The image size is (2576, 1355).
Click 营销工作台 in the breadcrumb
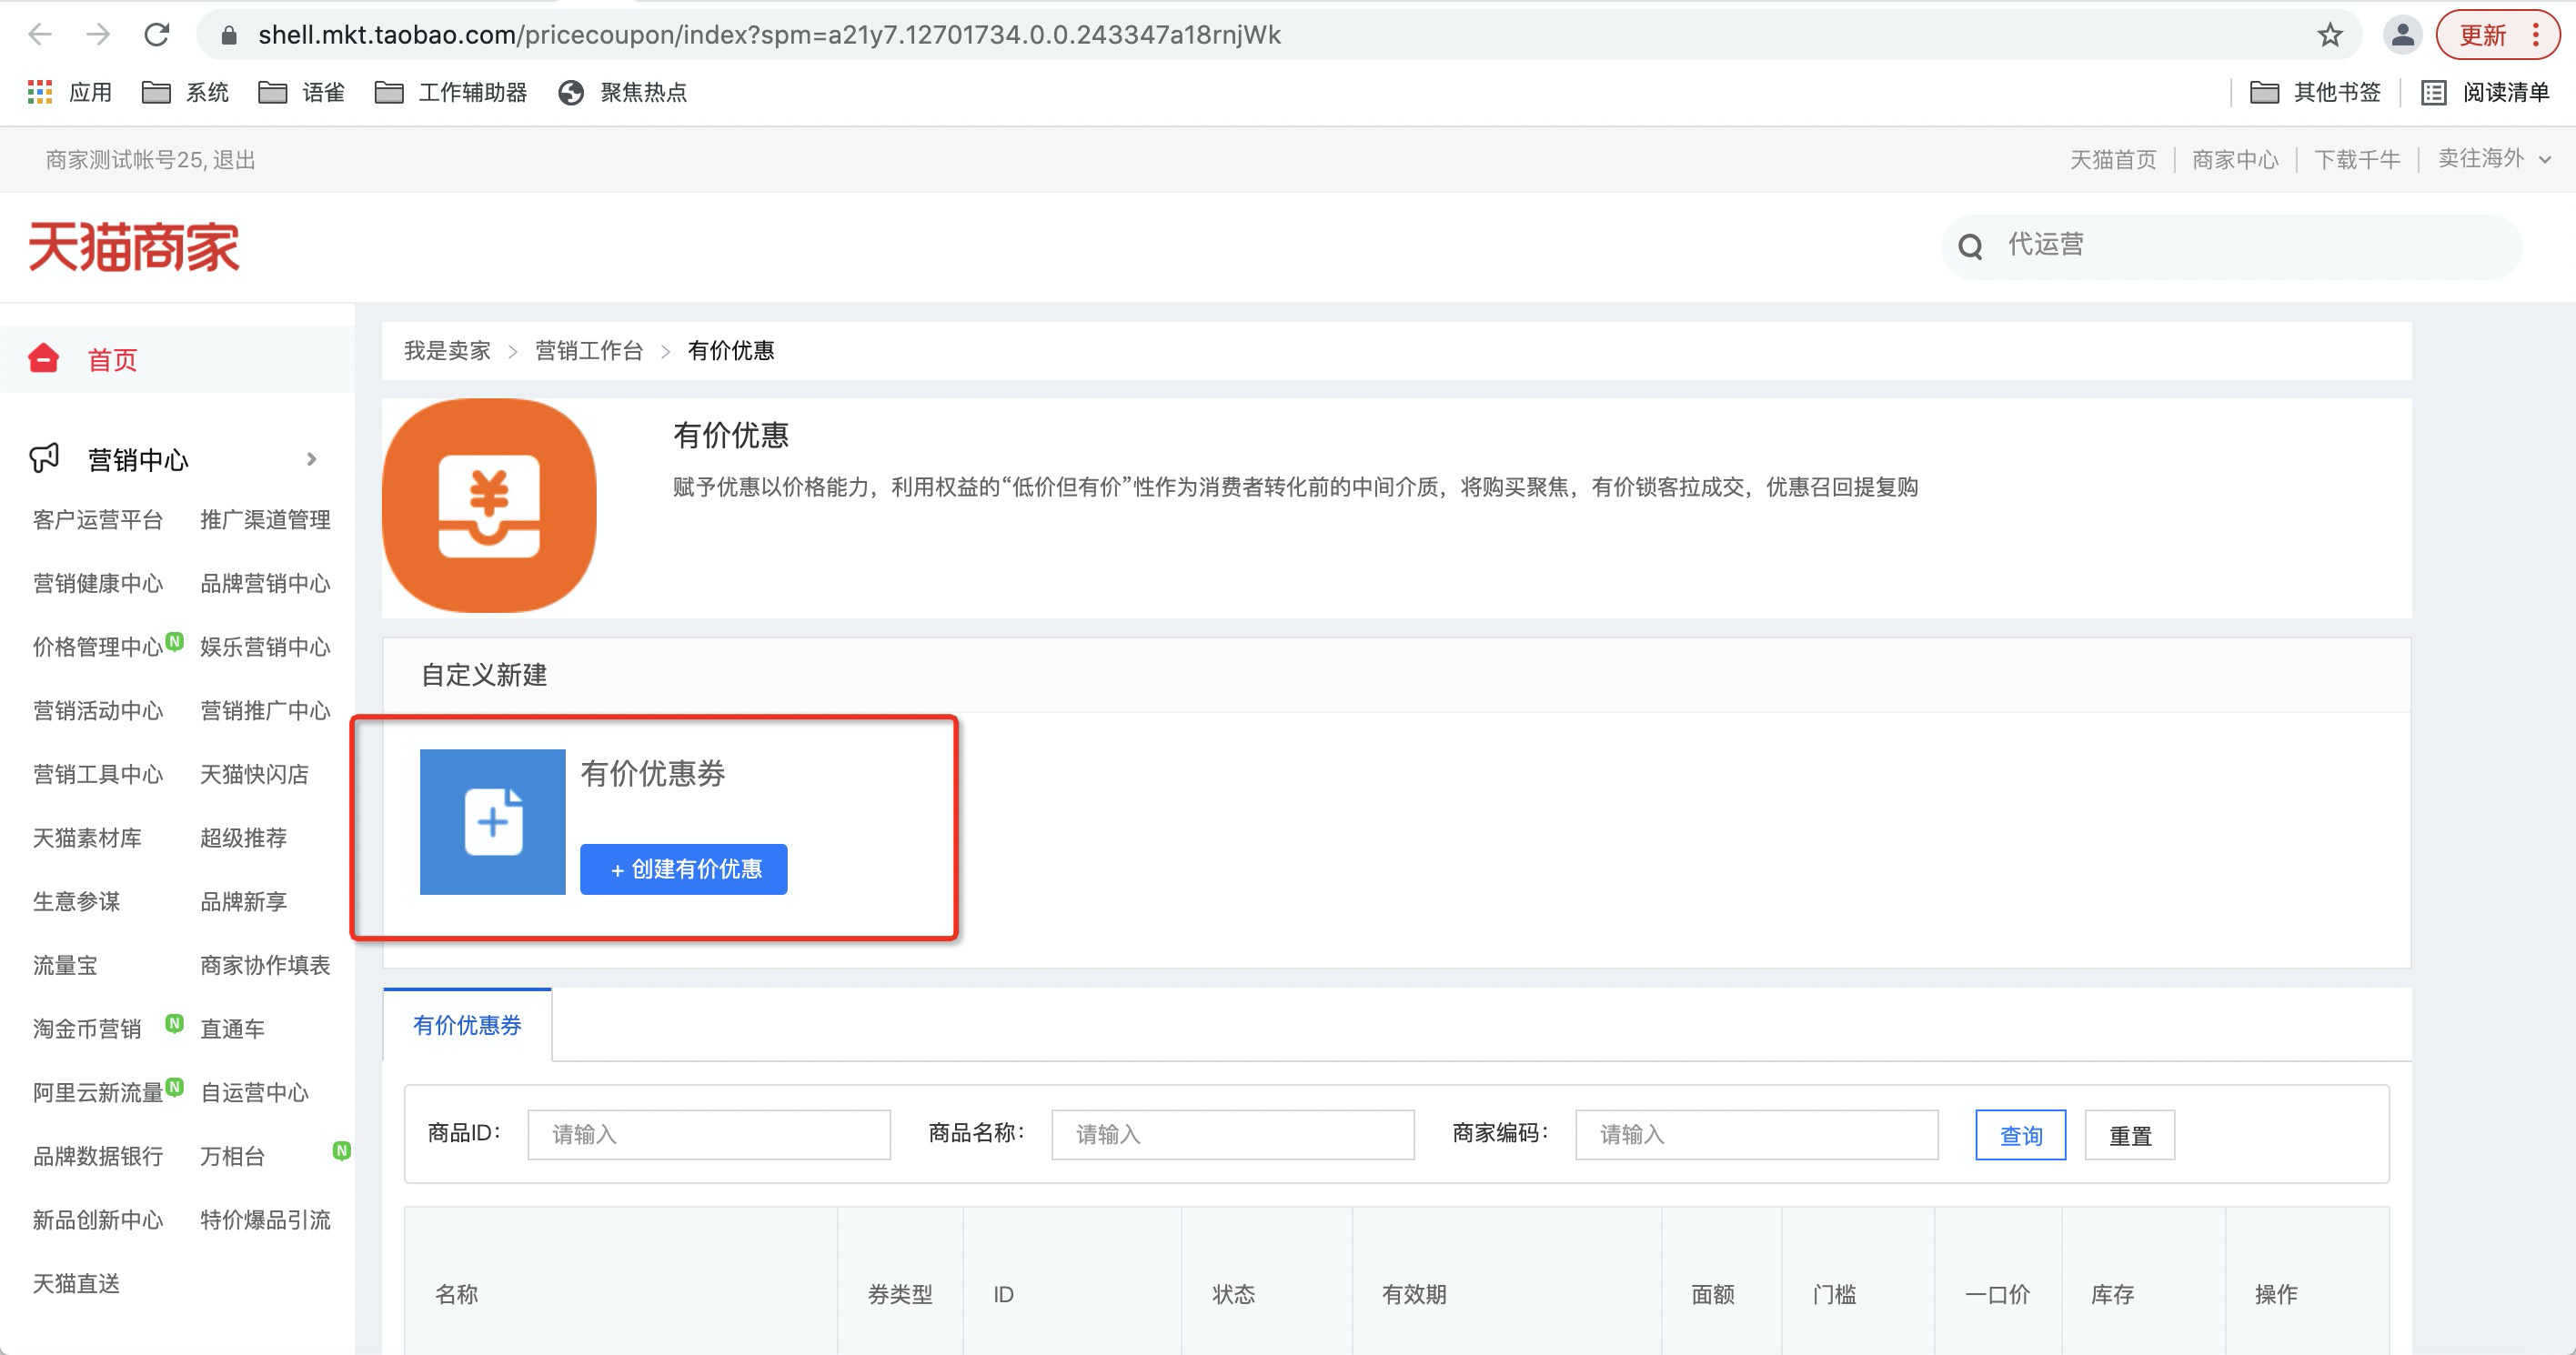(589, 351)
